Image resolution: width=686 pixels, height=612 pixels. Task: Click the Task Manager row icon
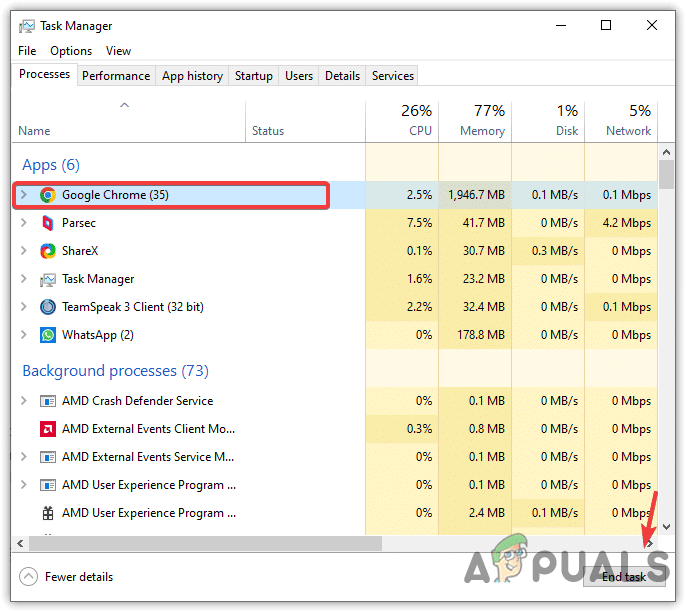[x=48, y=280]
